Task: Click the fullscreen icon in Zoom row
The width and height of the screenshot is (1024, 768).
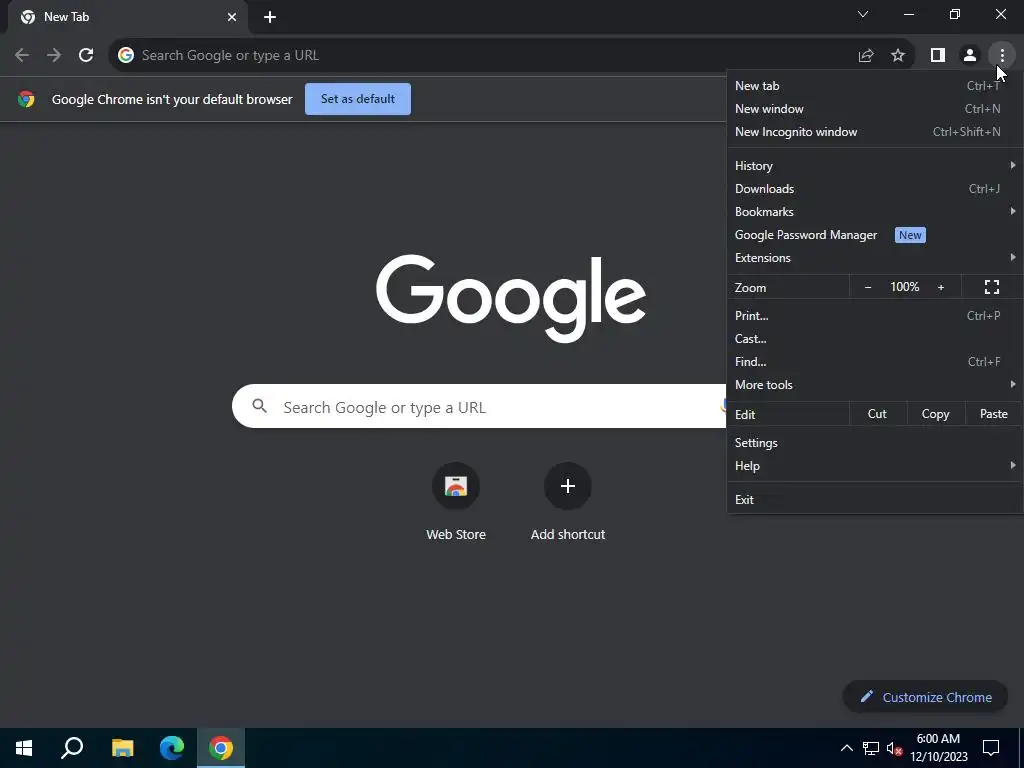Action: pos(992,287)
